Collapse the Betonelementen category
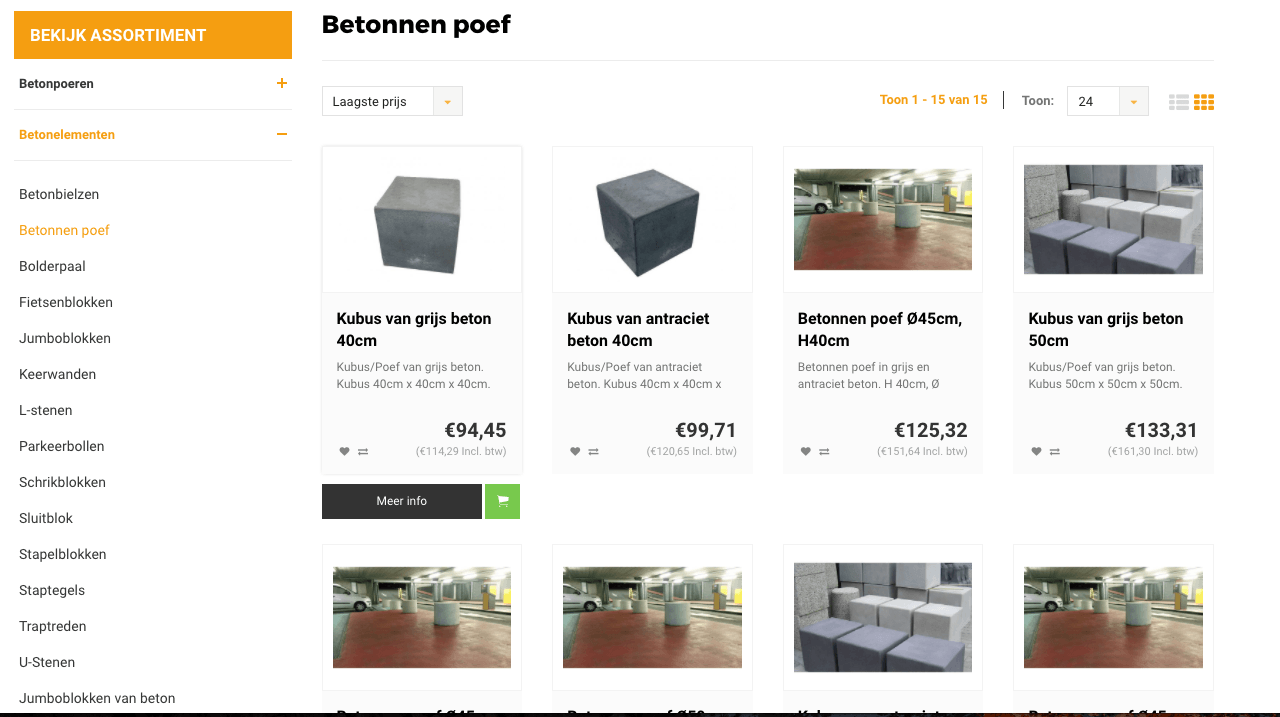 point(282,135)
